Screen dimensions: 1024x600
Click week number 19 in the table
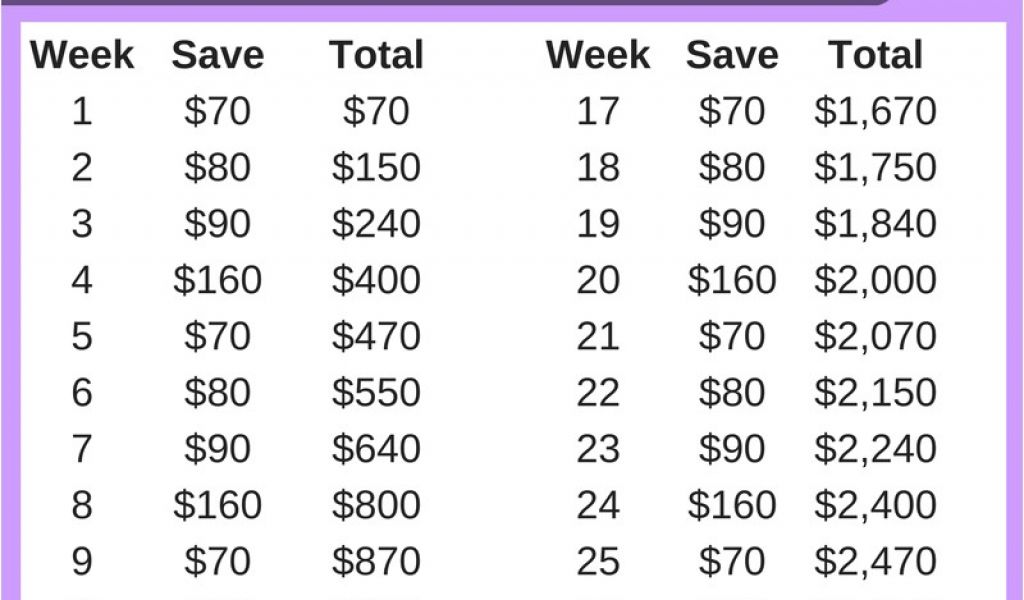point(598,224)
